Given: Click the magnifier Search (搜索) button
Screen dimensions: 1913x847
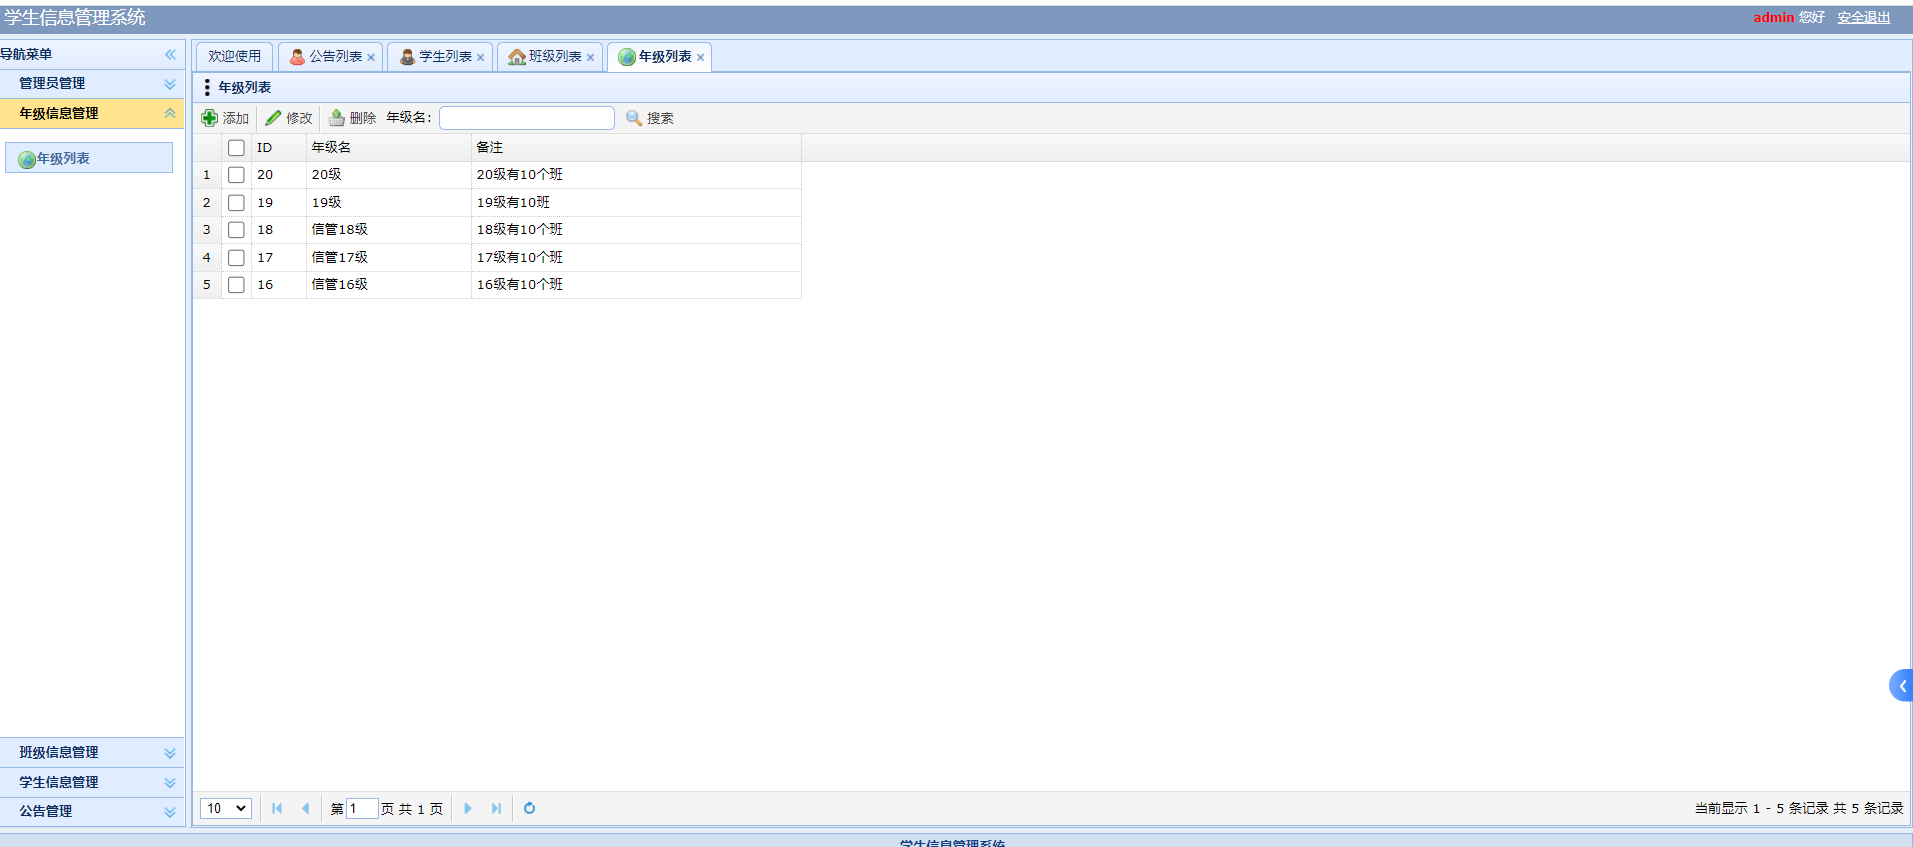Looking at the screenshot, I should (x=650, y=118).
